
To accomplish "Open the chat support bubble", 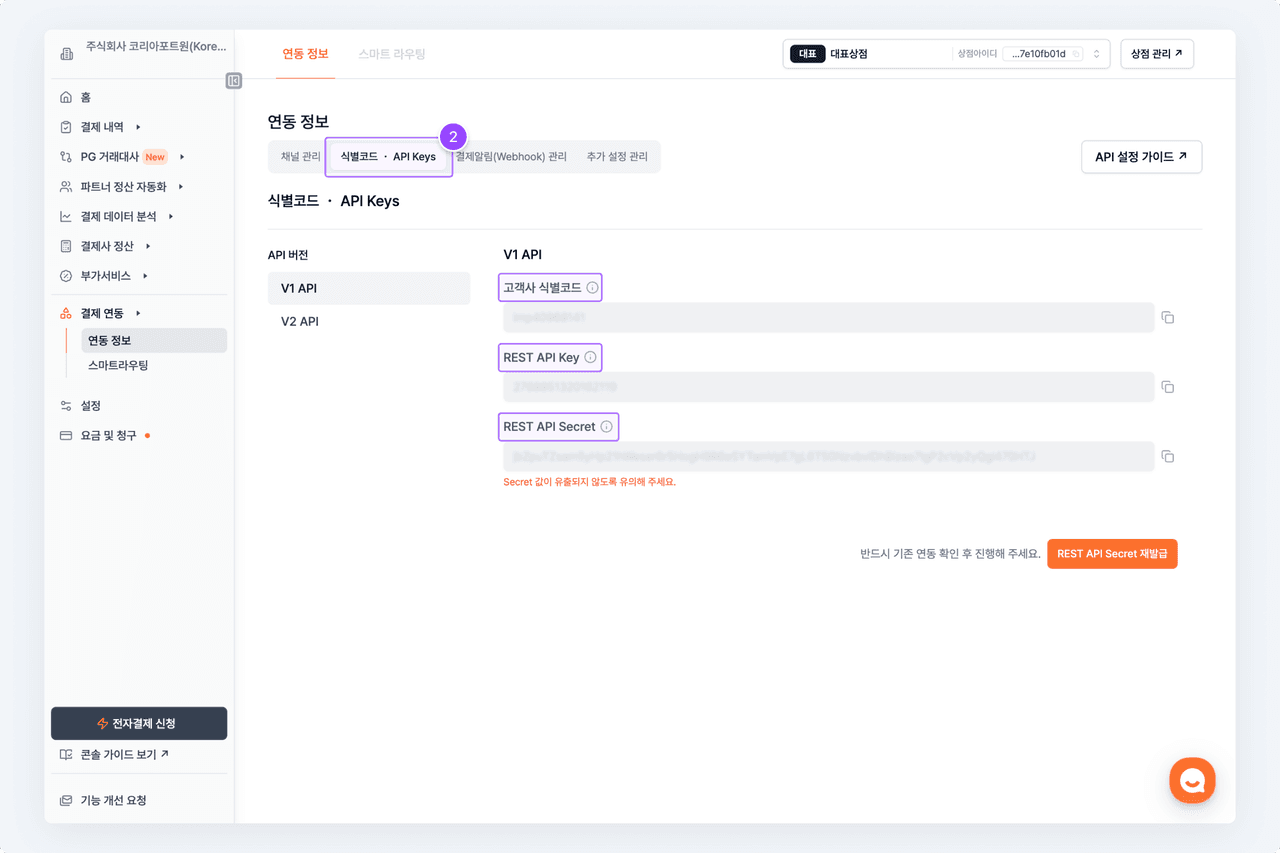I will pos(1192,781).
